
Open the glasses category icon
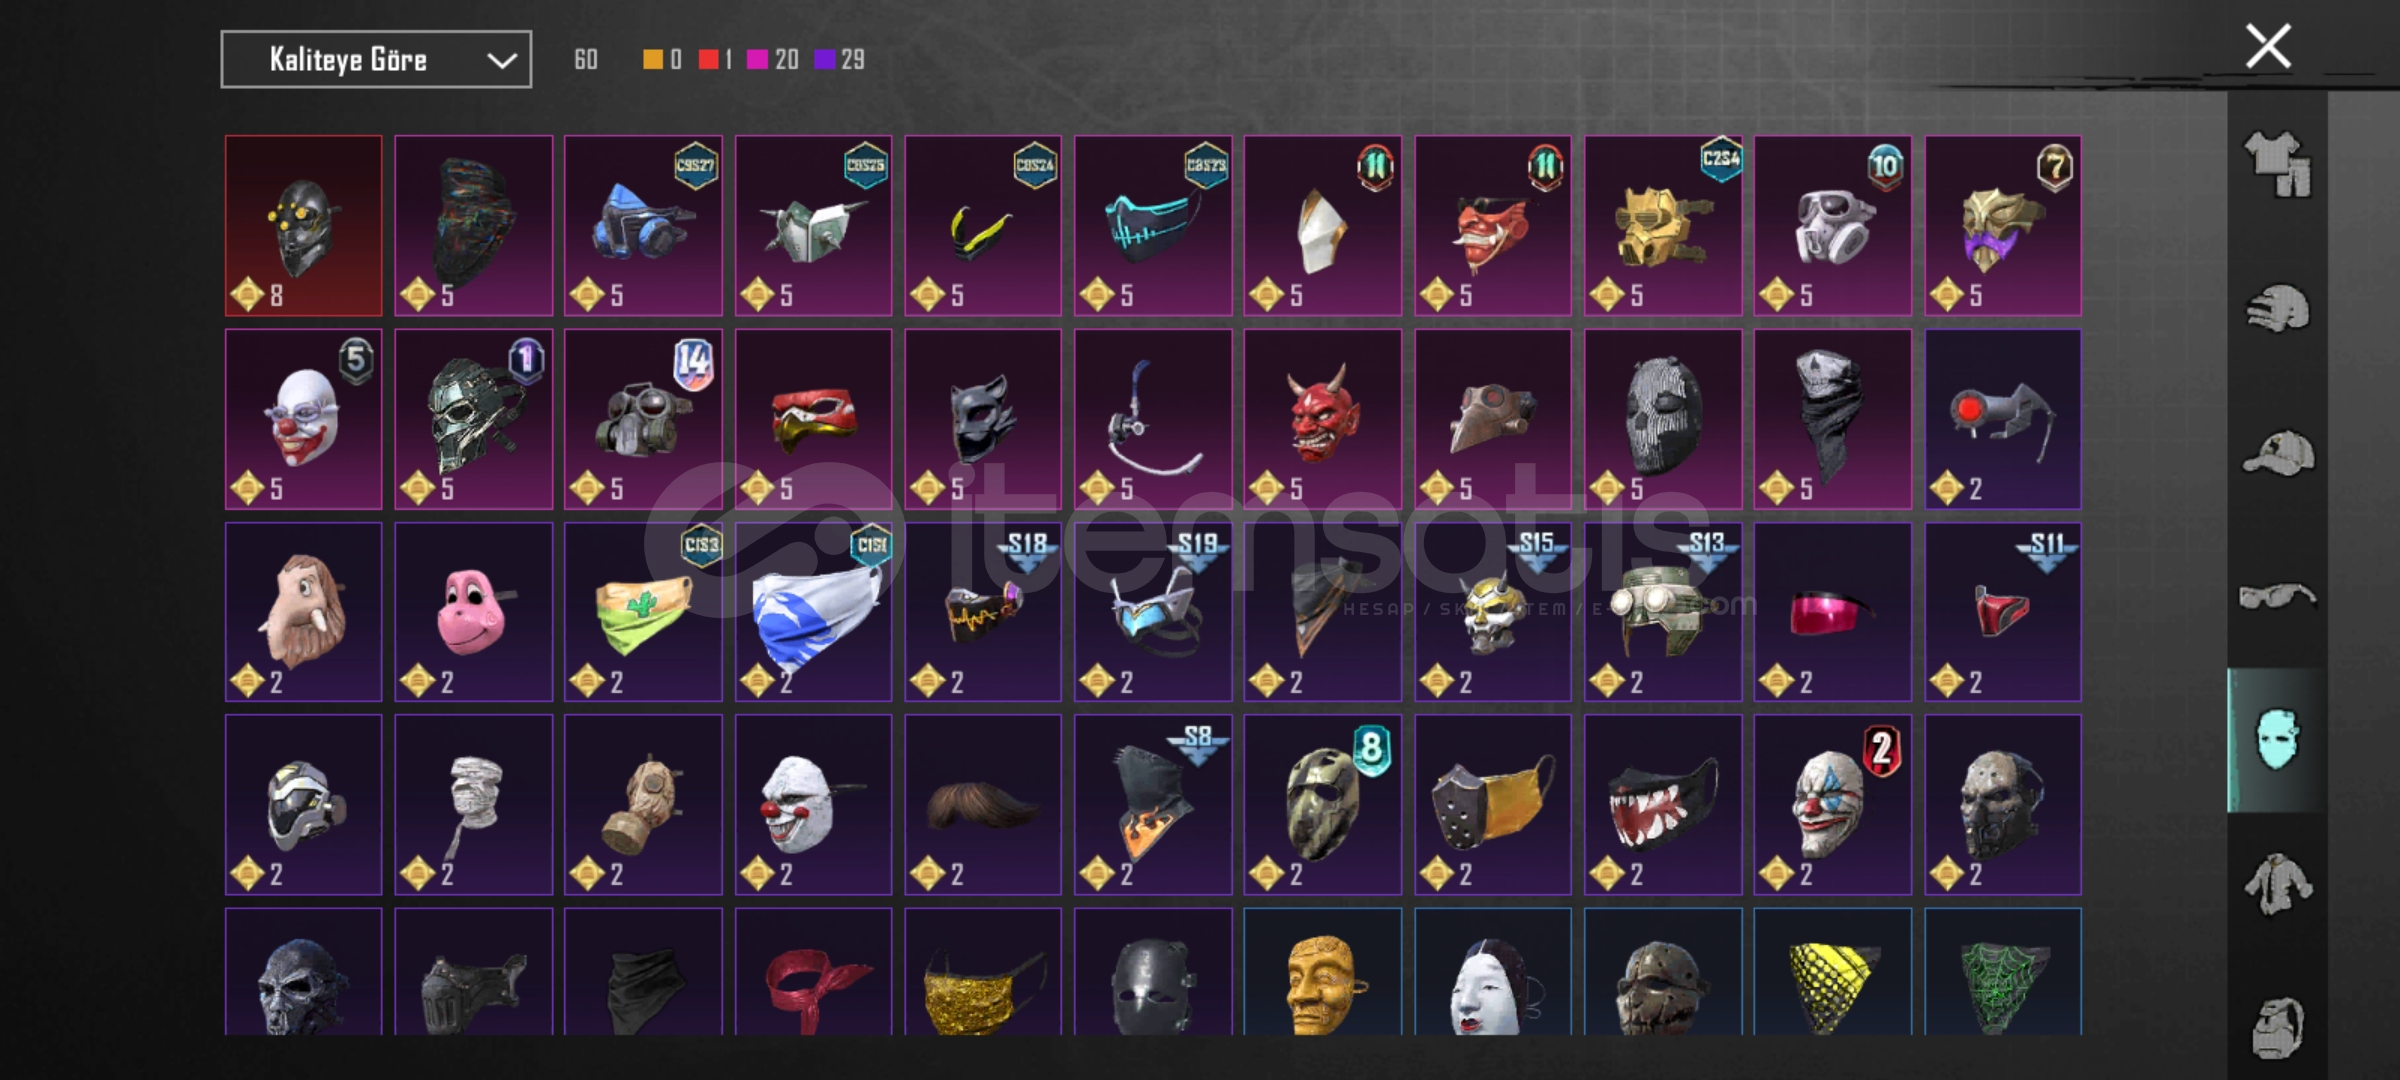tap(2277, 597)
